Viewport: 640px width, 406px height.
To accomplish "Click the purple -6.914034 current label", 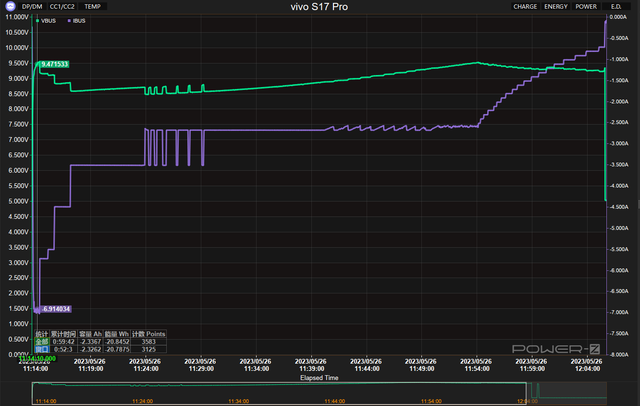I will click(x=56, y=309).
